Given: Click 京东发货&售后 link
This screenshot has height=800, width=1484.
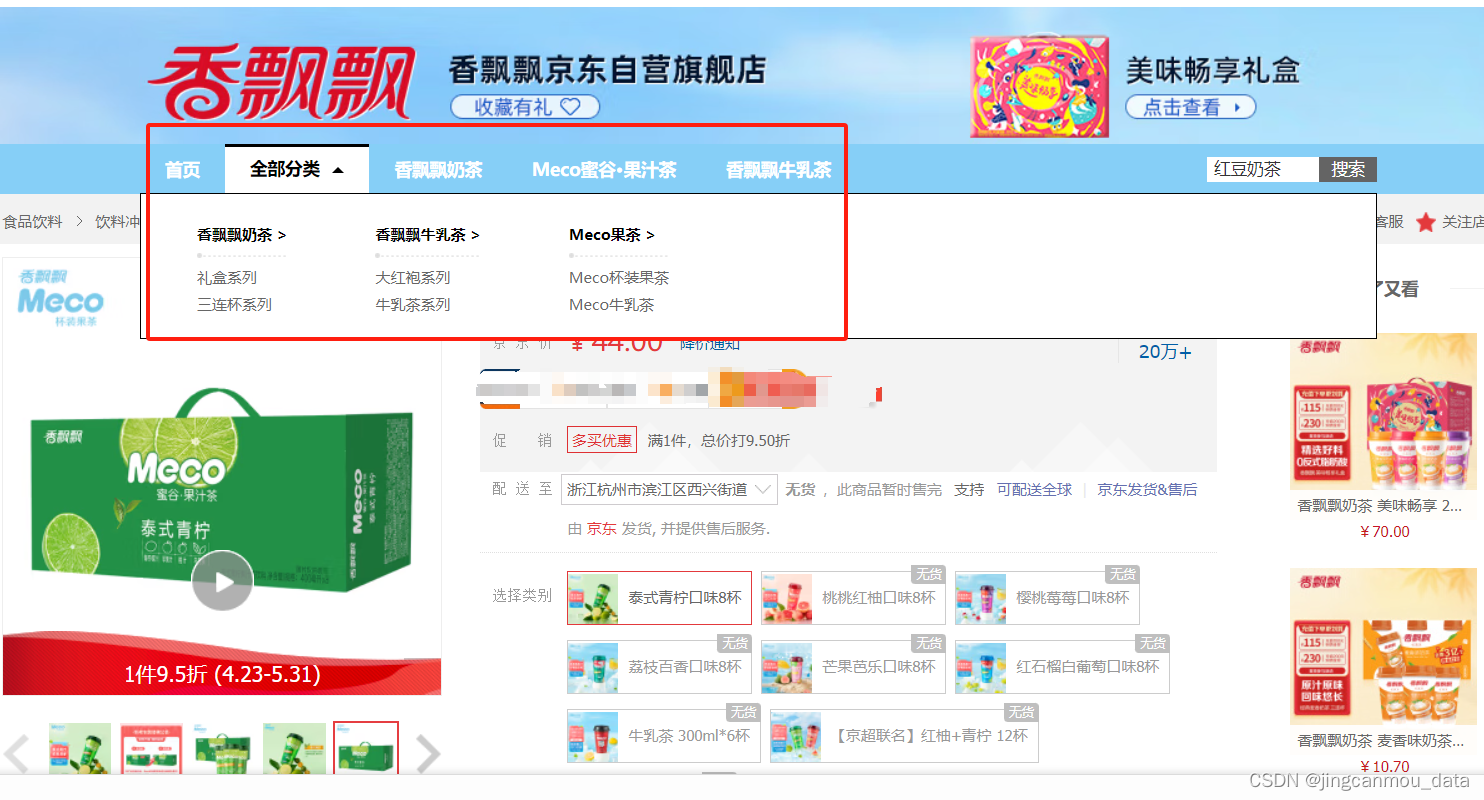Looking at the screenshot, I should coord(1147,489).
